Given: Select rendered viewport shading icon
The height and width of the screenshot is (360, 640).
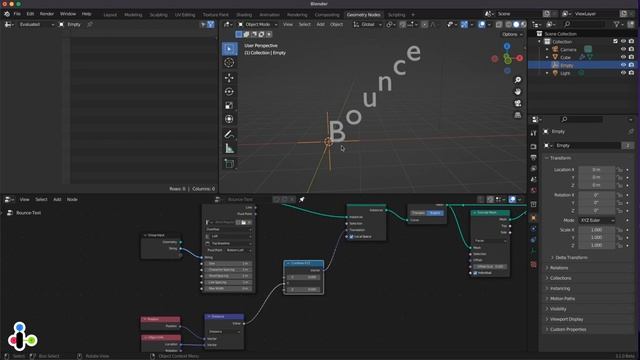Looking at the screenshot, I should pyautogui.click(x=523, y=24).
